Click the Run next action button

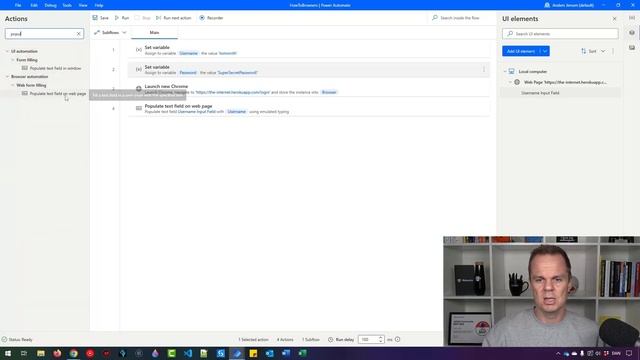pos(173,18)
